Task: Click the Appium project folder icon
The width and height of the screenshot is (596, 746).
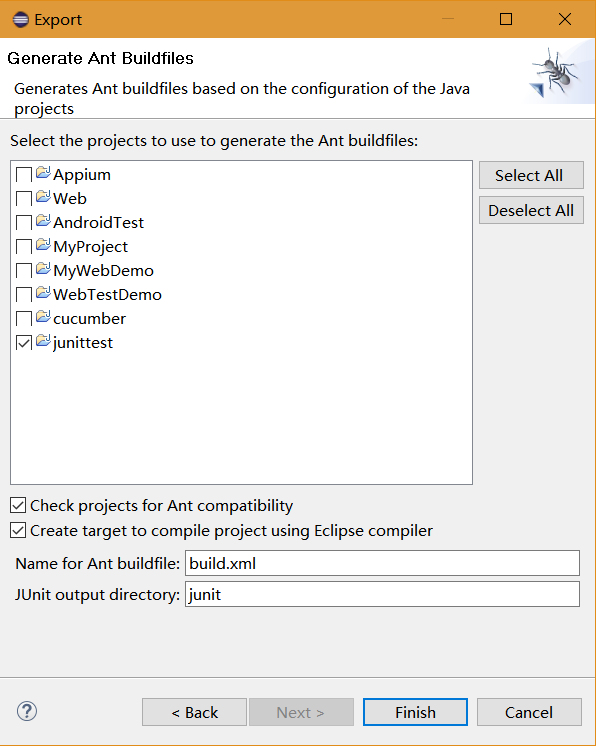Action: click(43, 173)
